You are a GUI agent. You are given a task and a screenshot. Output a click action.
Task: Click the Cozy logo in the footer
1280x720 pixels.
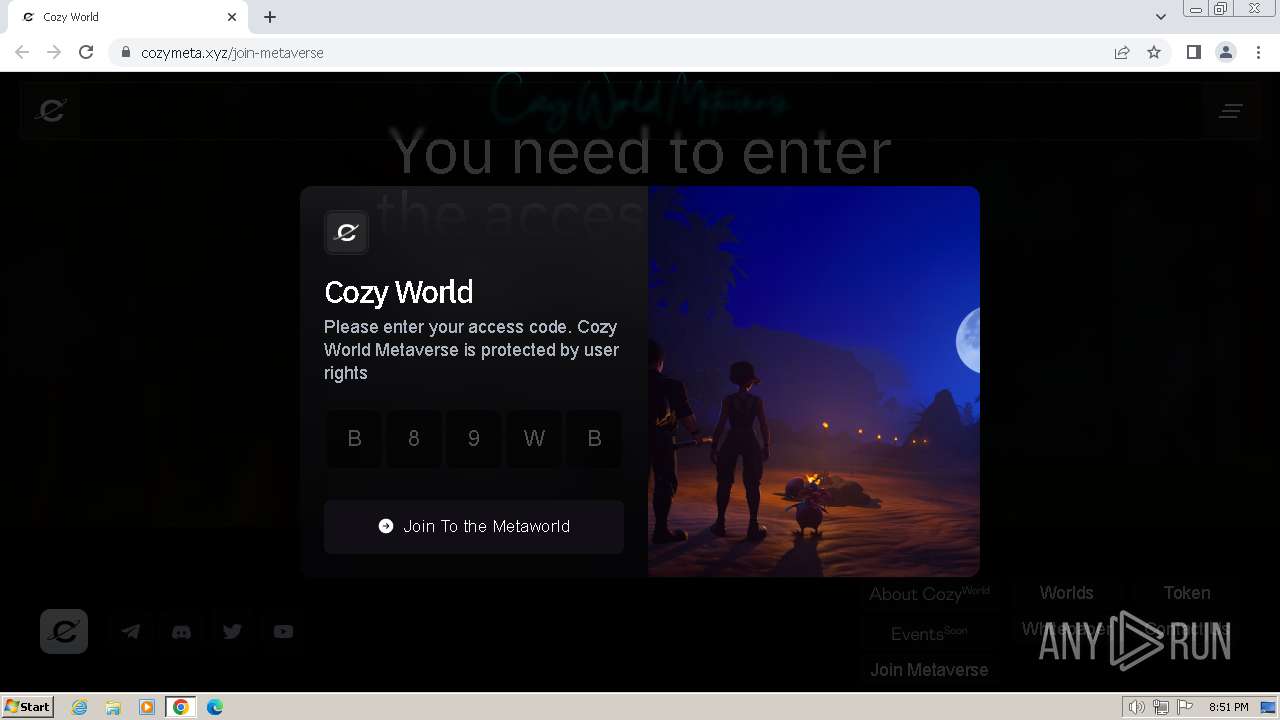tap(64, 631)
